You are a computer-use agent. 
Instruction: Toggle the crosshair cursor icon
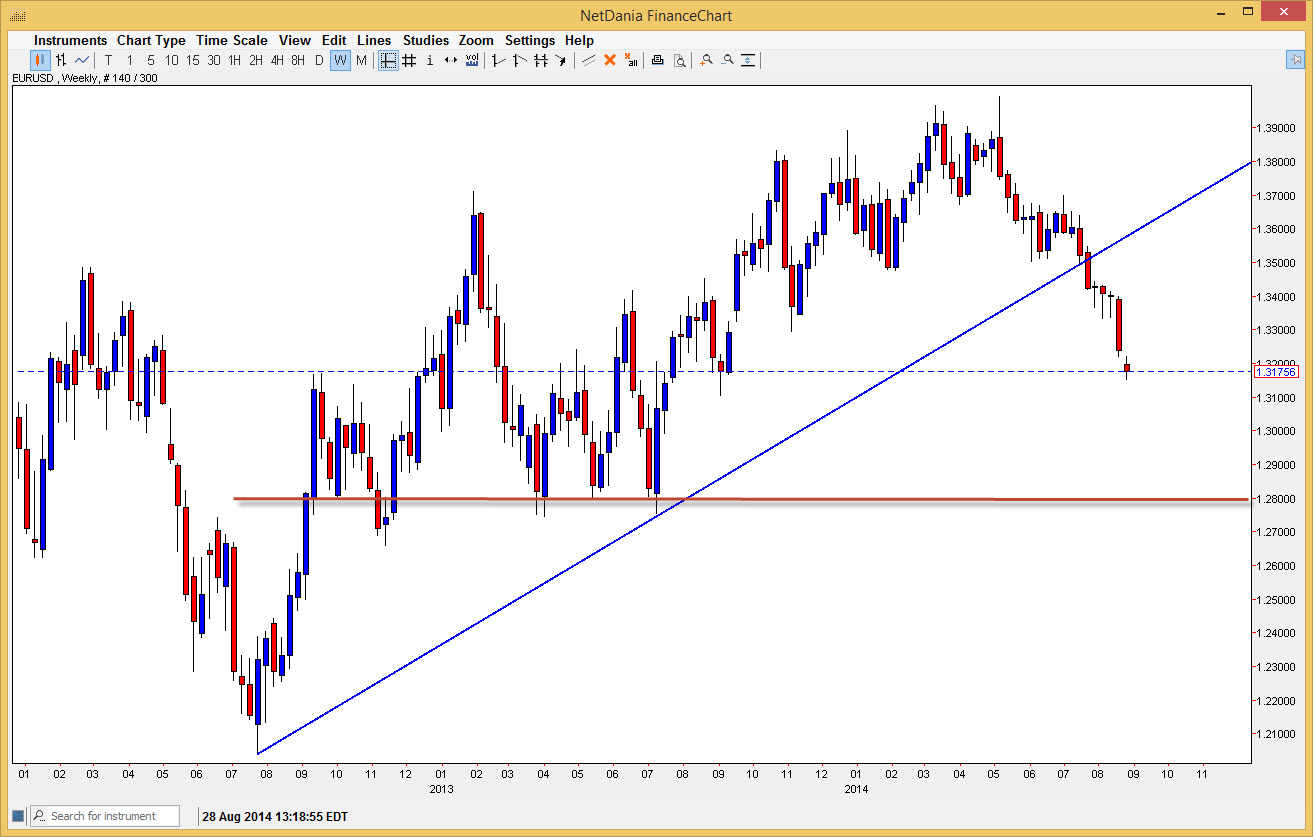(388, 60)
